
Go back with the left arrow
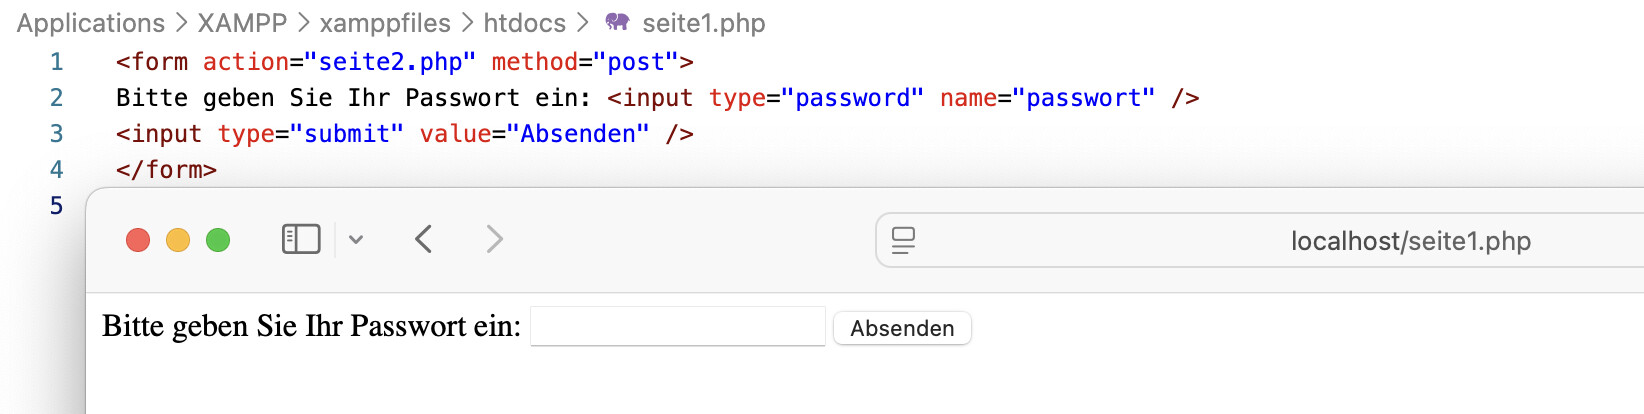tap(424, 240)
